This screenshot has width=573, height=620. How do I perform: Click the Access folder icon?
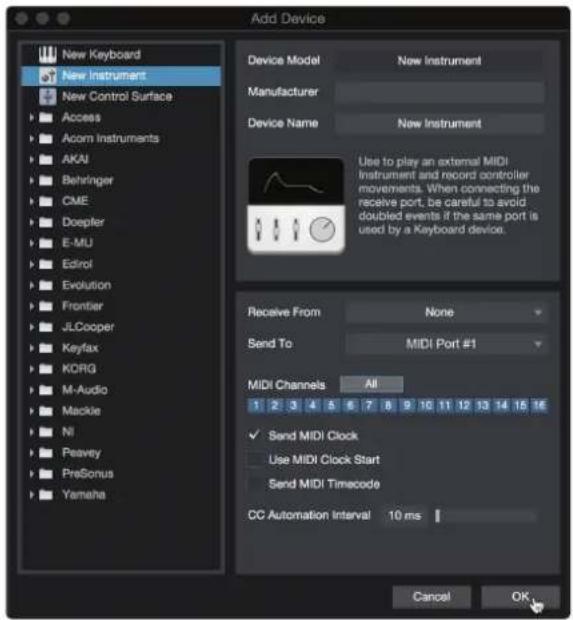[46, 117]
